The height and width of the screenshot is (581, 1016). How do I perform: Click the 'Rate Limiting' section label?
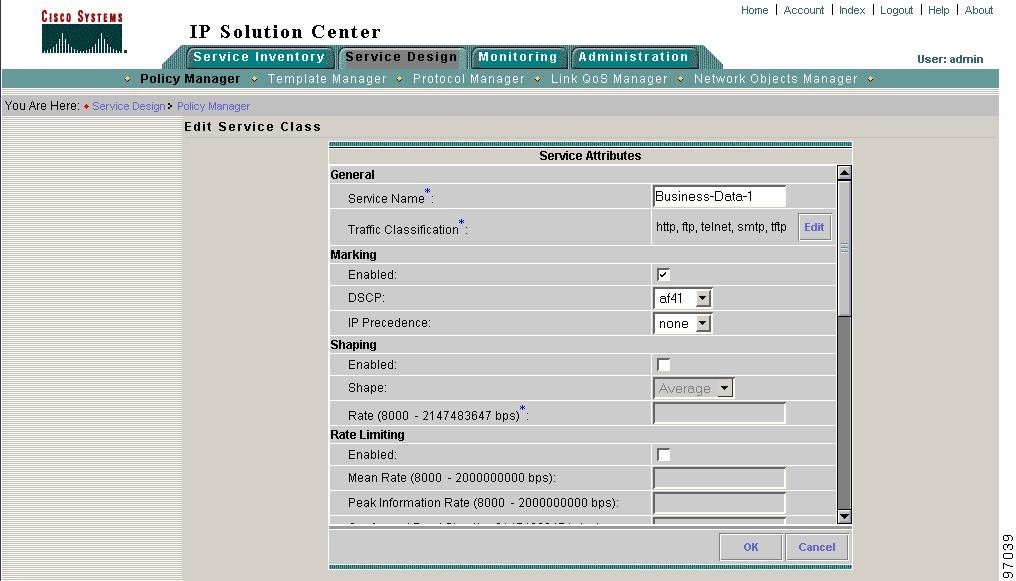click(367, 435)
